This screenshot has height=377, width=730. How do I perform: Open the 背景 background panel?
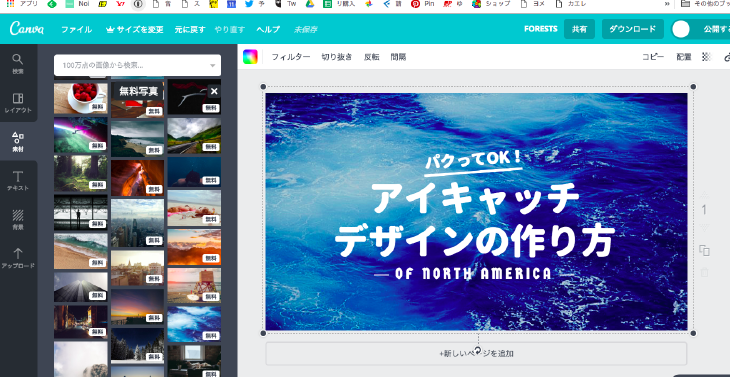[18, 220]
